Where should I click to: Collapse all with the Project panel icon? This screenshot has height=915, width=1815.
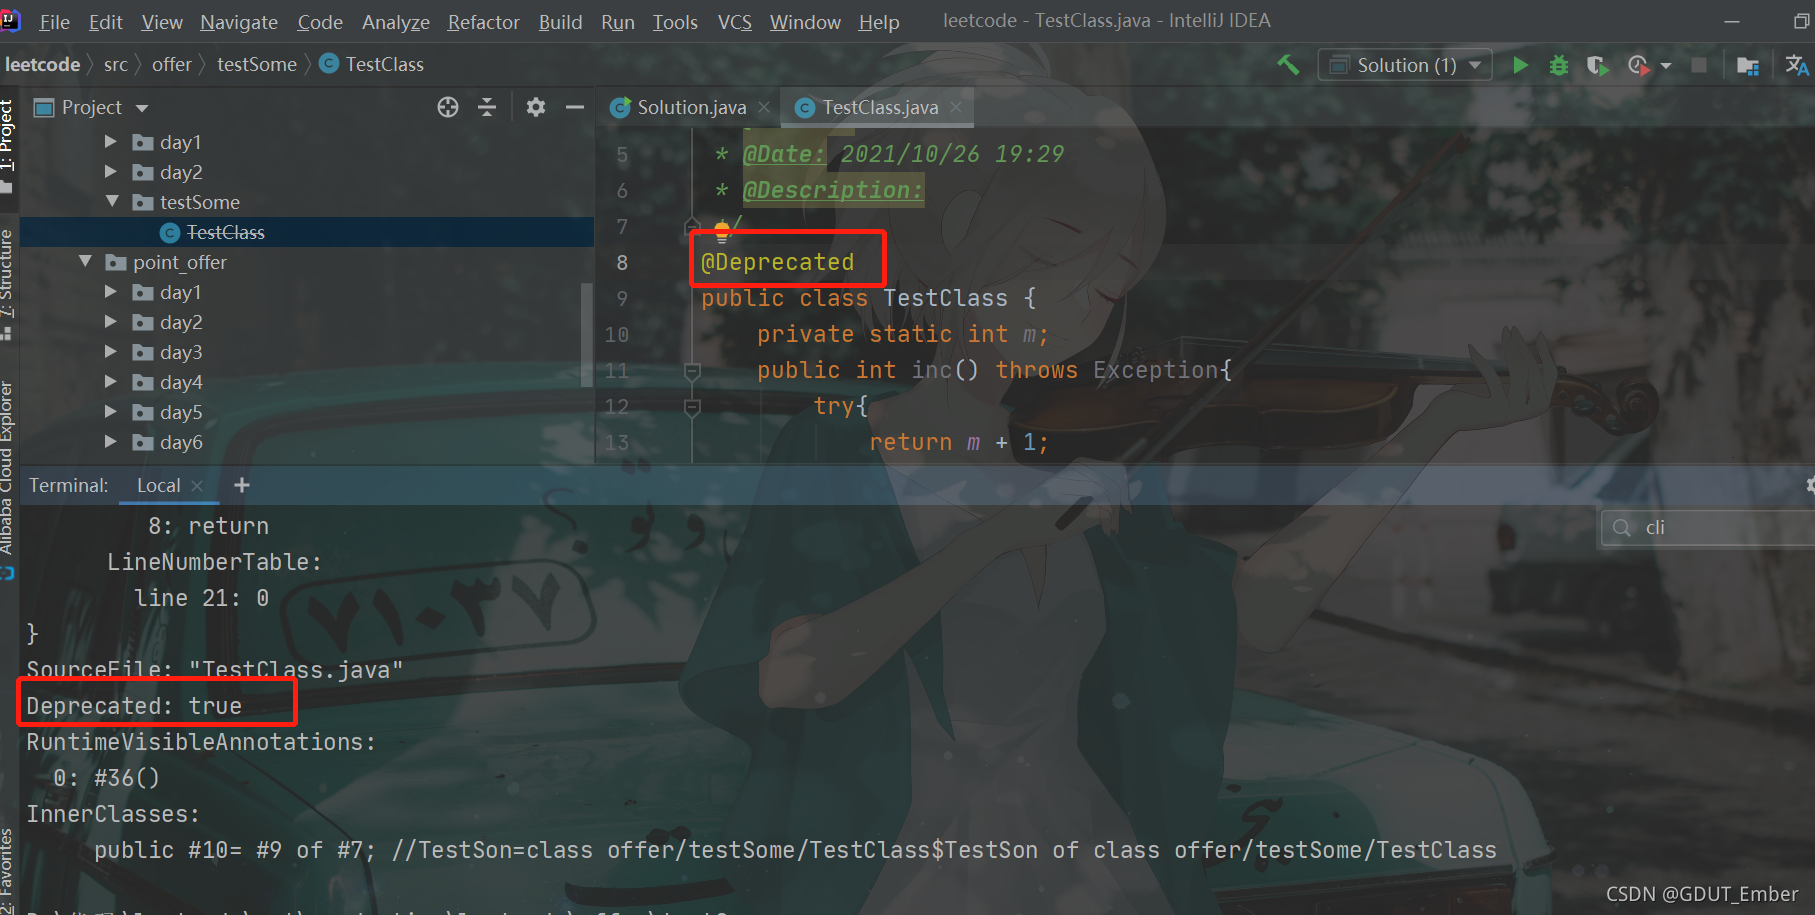(x=487, y=107)
